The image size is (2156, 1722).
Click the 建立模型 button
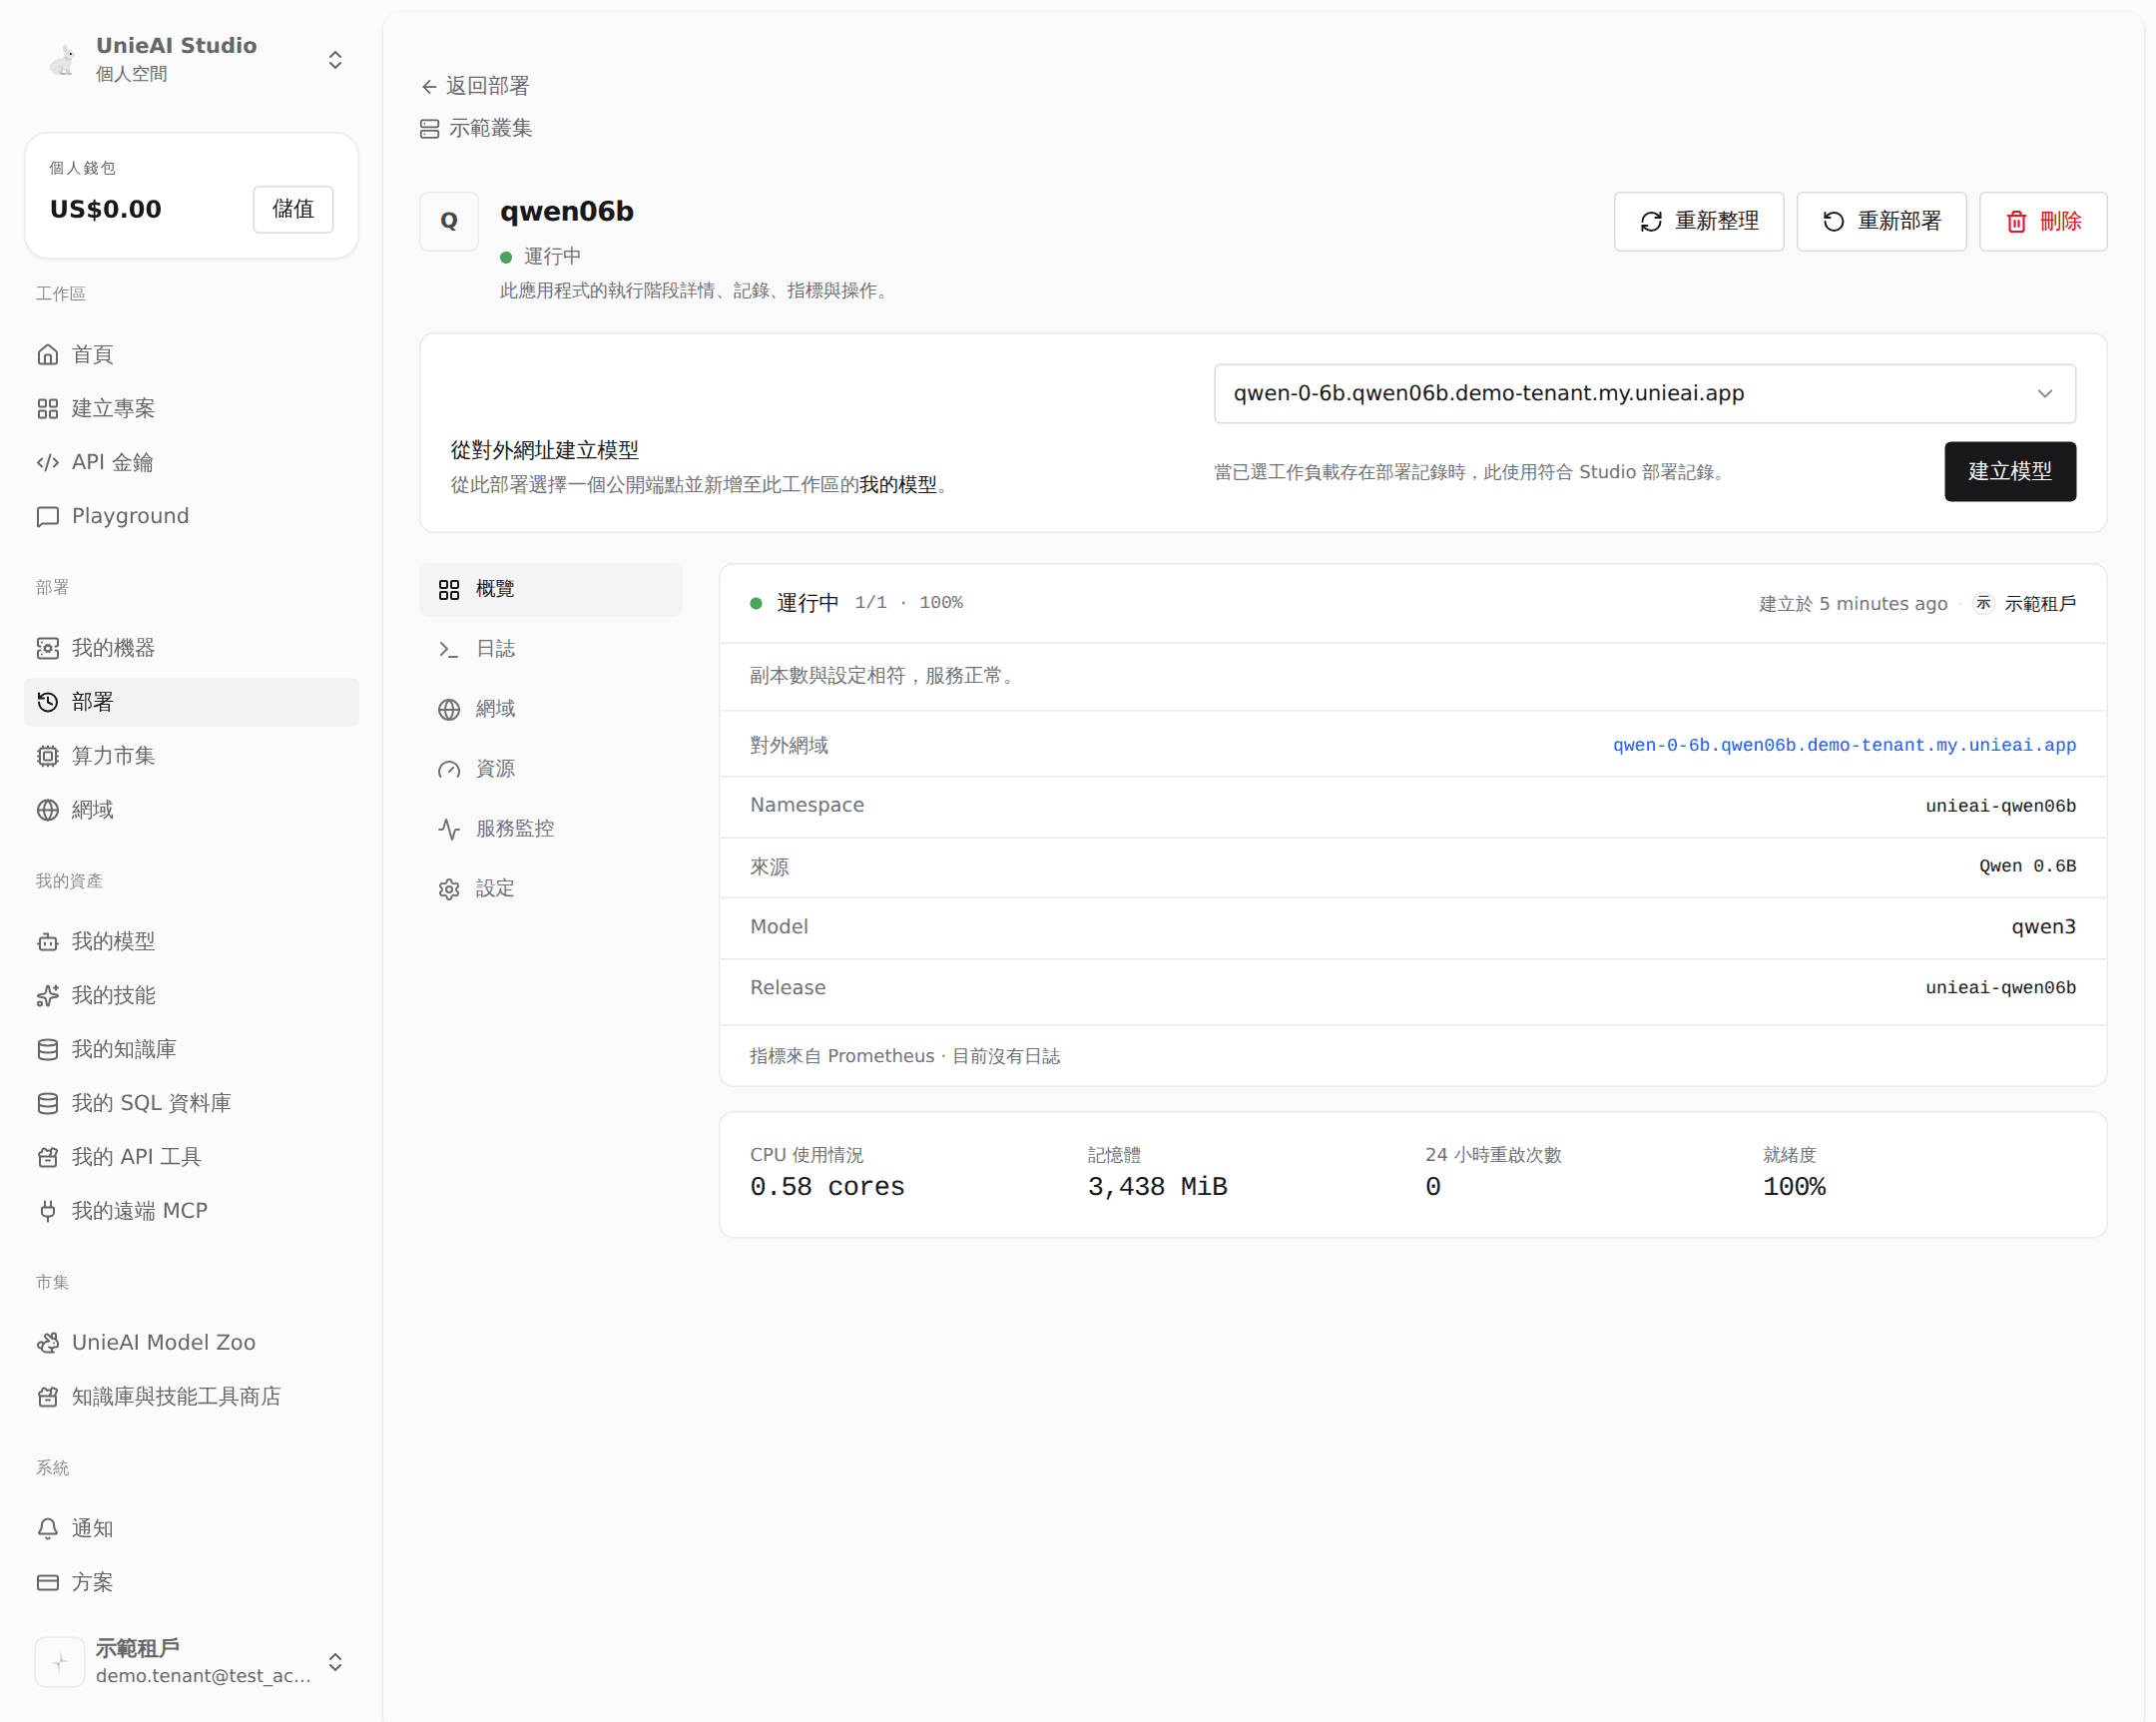tap(2010, 471)
